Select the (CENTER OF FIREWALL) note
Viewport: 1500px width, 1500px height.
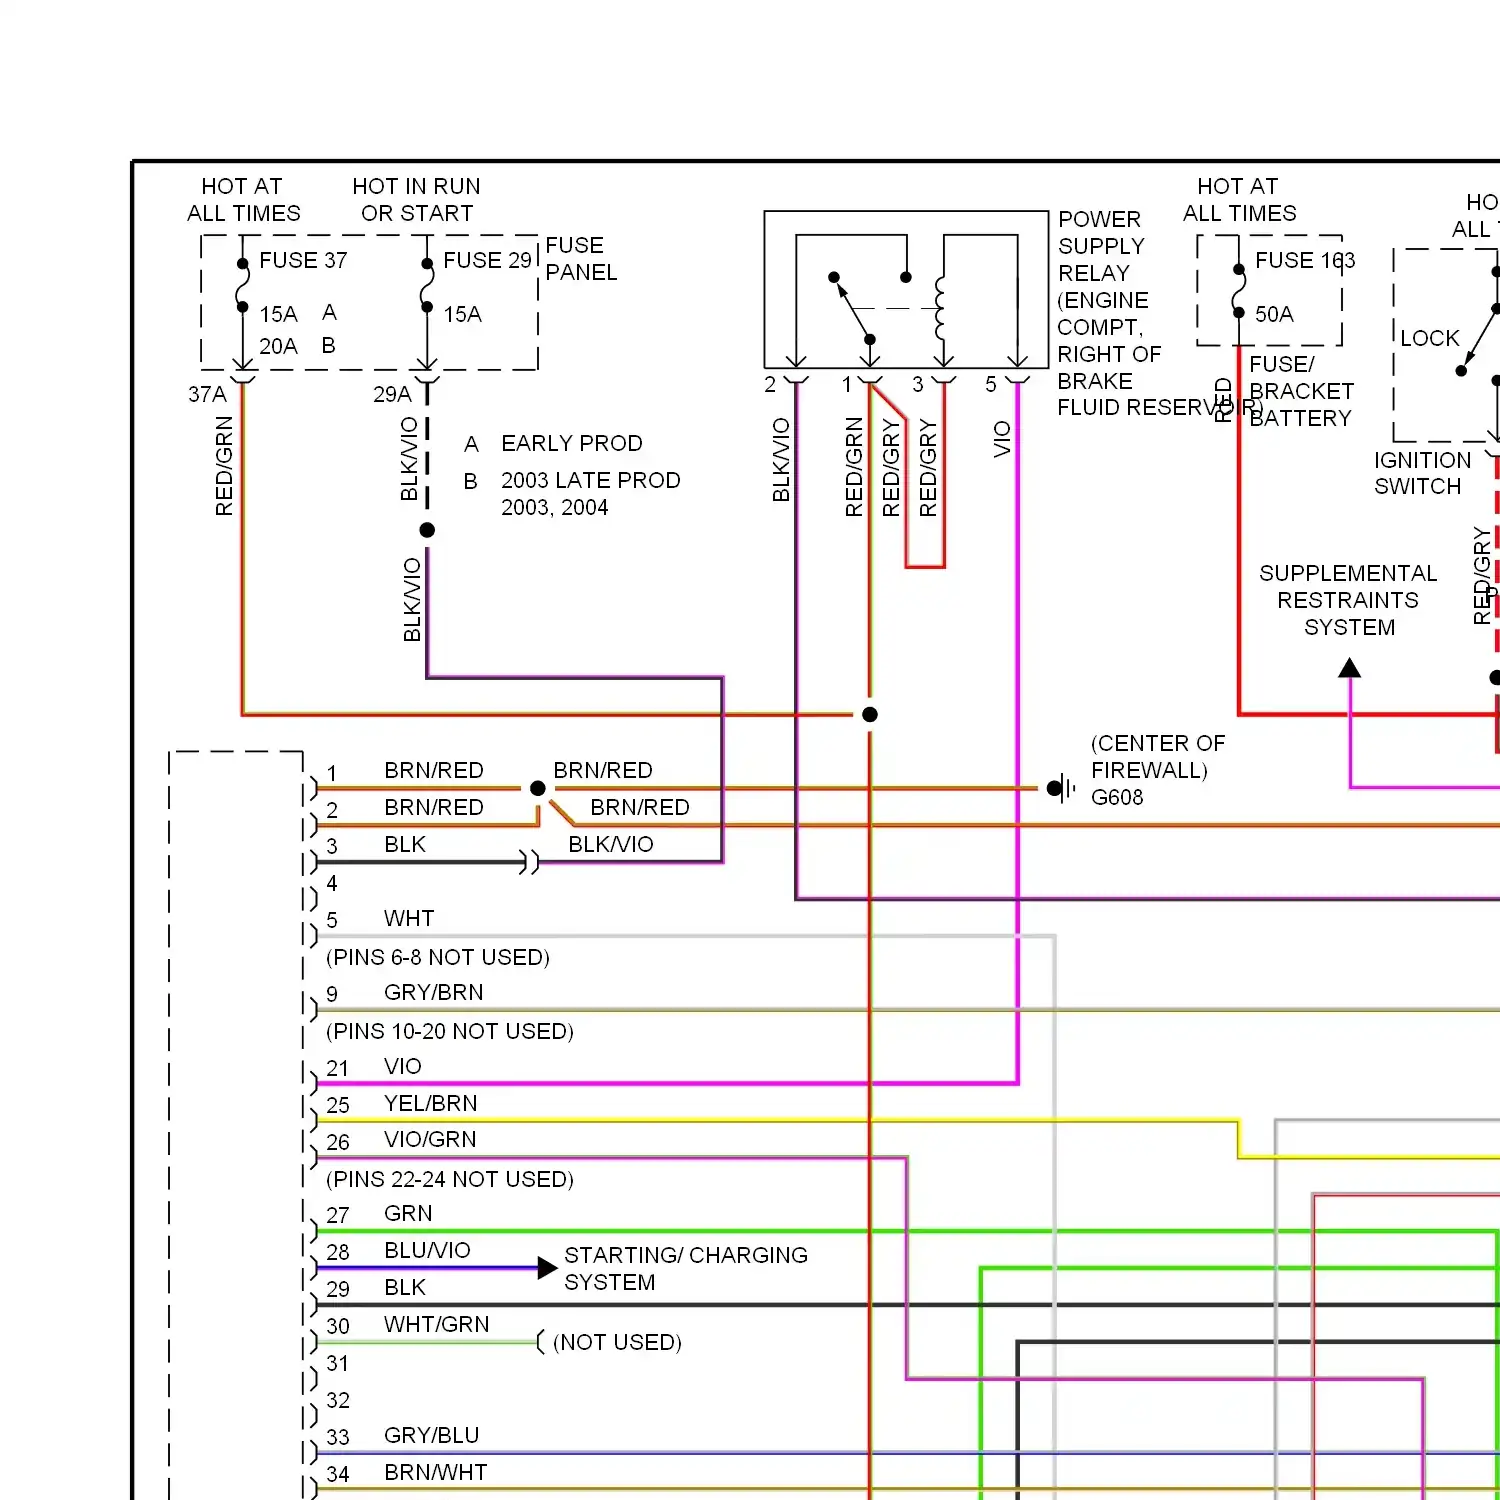(1158, 757)
